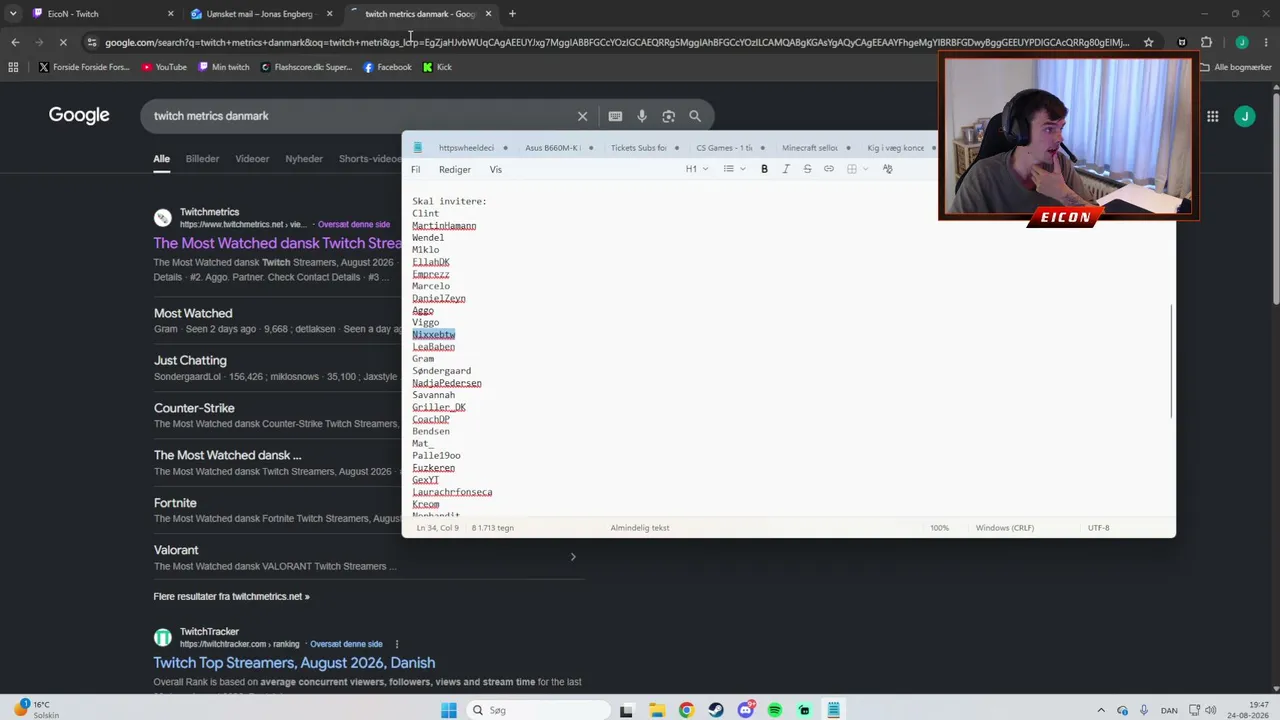This screenshot has width=1280, height=720.
Task: Switch to the Kig i væg Notepad tab
Action: click(896, 148)
